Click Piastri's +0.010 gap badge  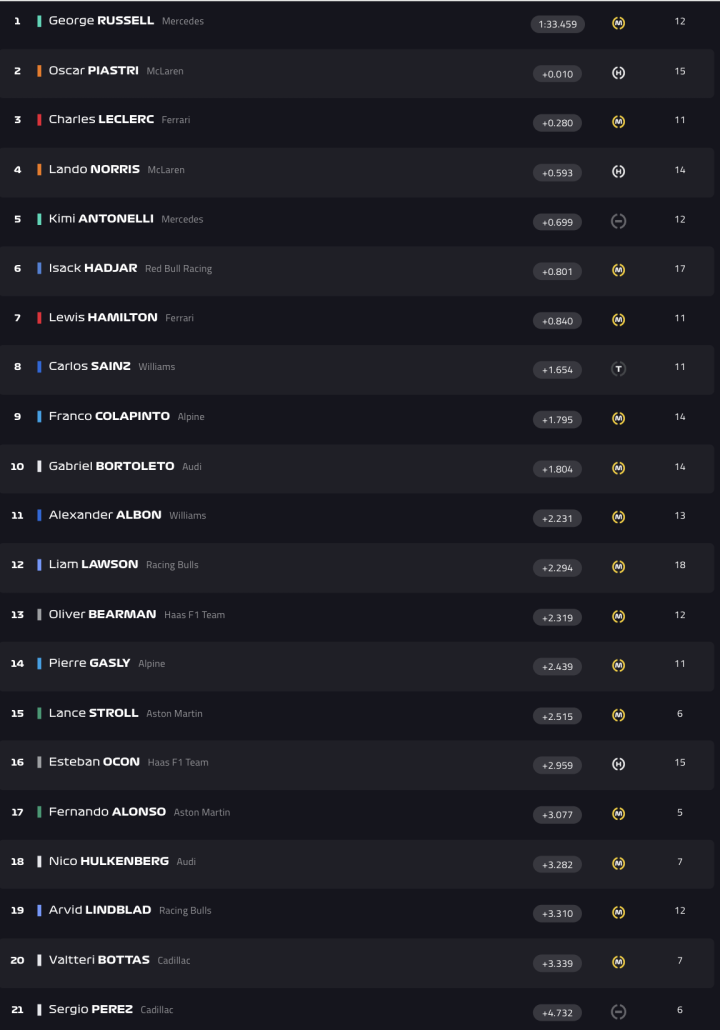[x=557, y=74]
